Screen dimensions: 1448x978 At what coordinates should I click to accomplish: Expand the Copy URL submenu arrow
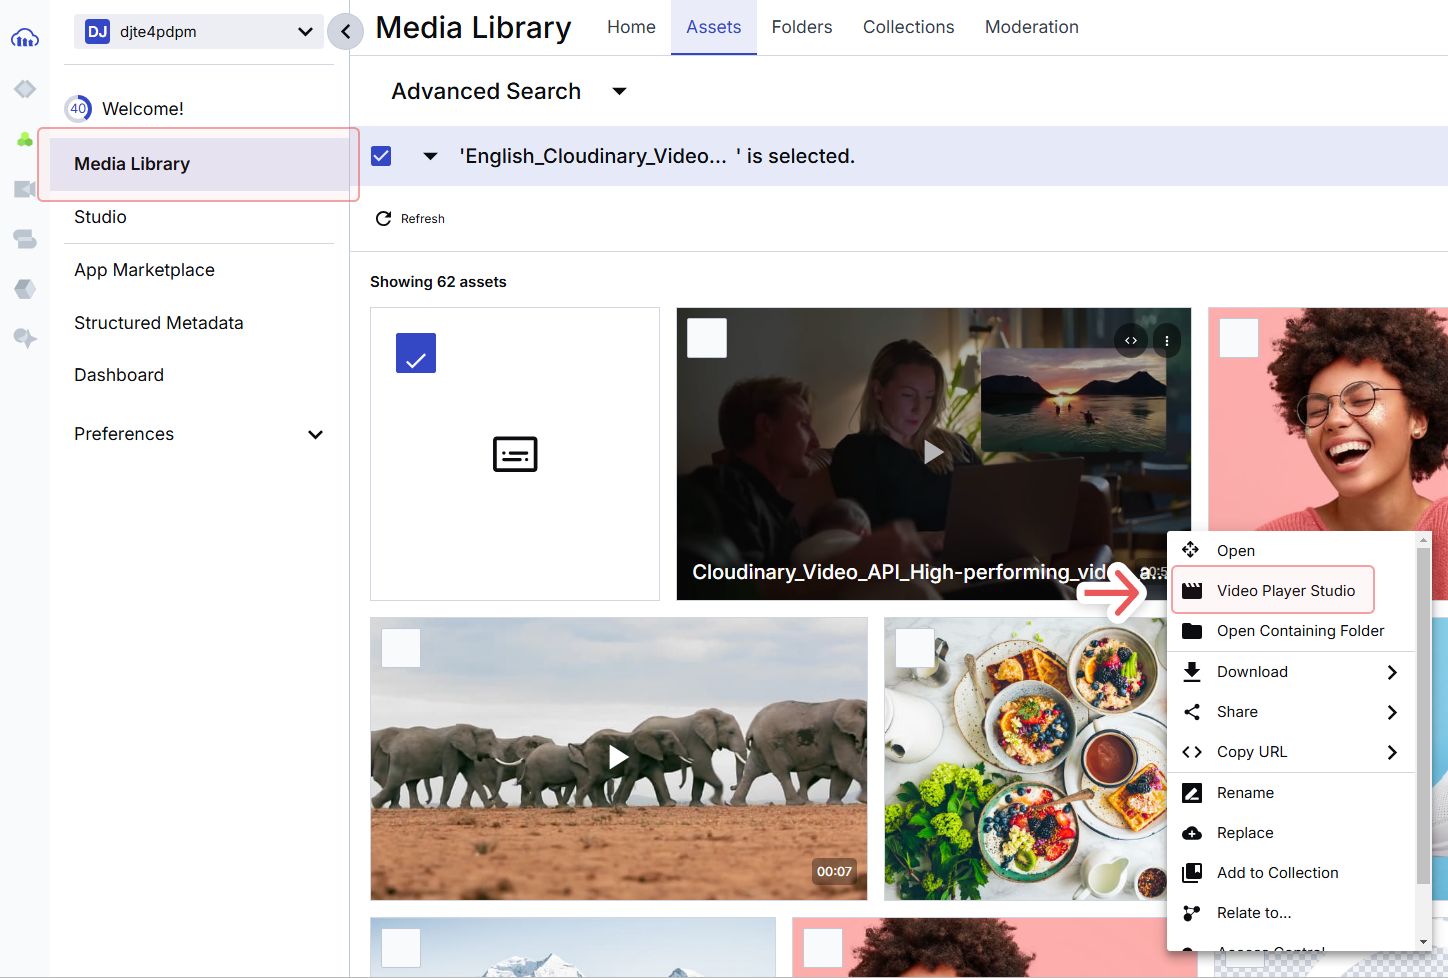[x=1392, y=752]
